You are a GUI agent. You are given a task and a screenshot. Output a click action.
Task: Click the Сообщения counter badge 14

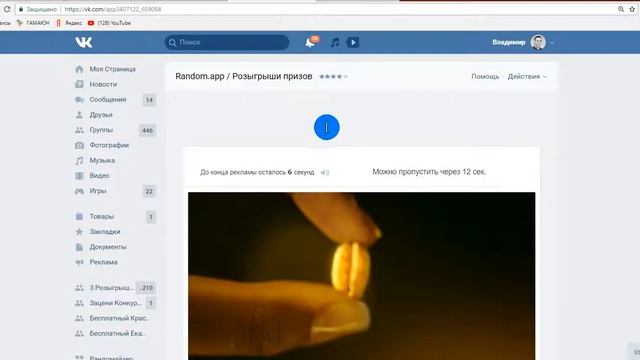[x=149, y=100]
